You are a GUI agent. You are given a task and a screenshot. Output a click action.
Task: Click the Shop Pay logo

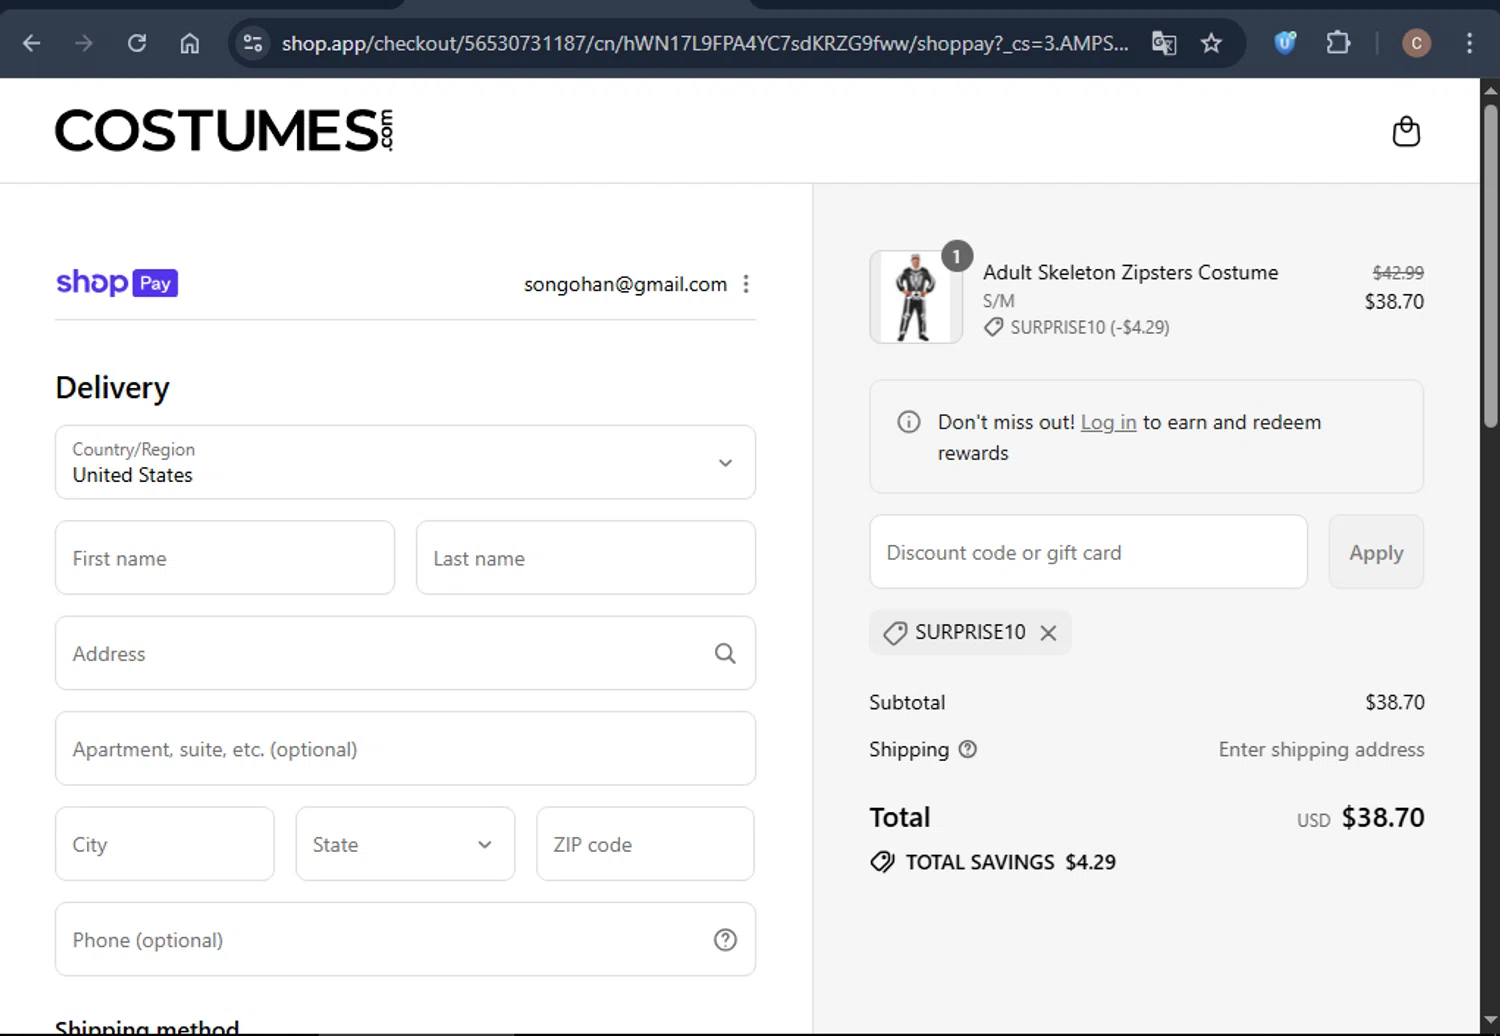117,283
